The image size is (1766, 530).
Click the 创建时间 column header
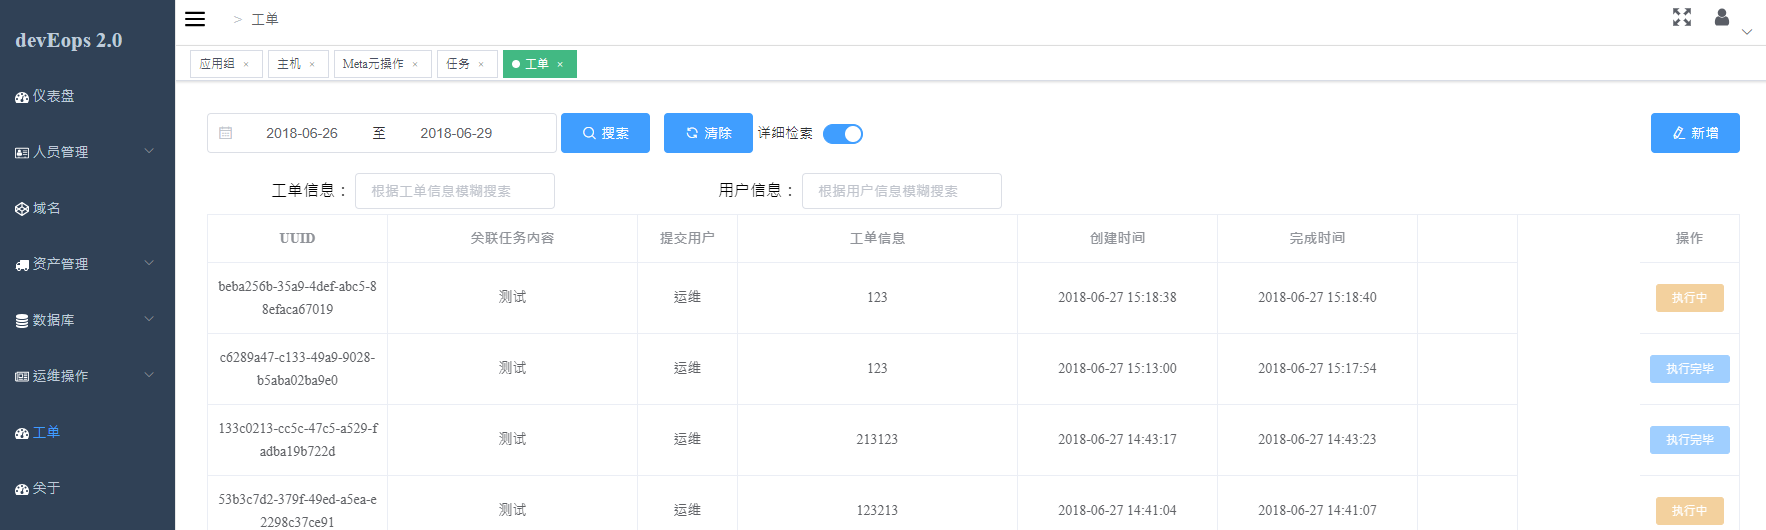pyautogui.click(x=1117, y=238)
